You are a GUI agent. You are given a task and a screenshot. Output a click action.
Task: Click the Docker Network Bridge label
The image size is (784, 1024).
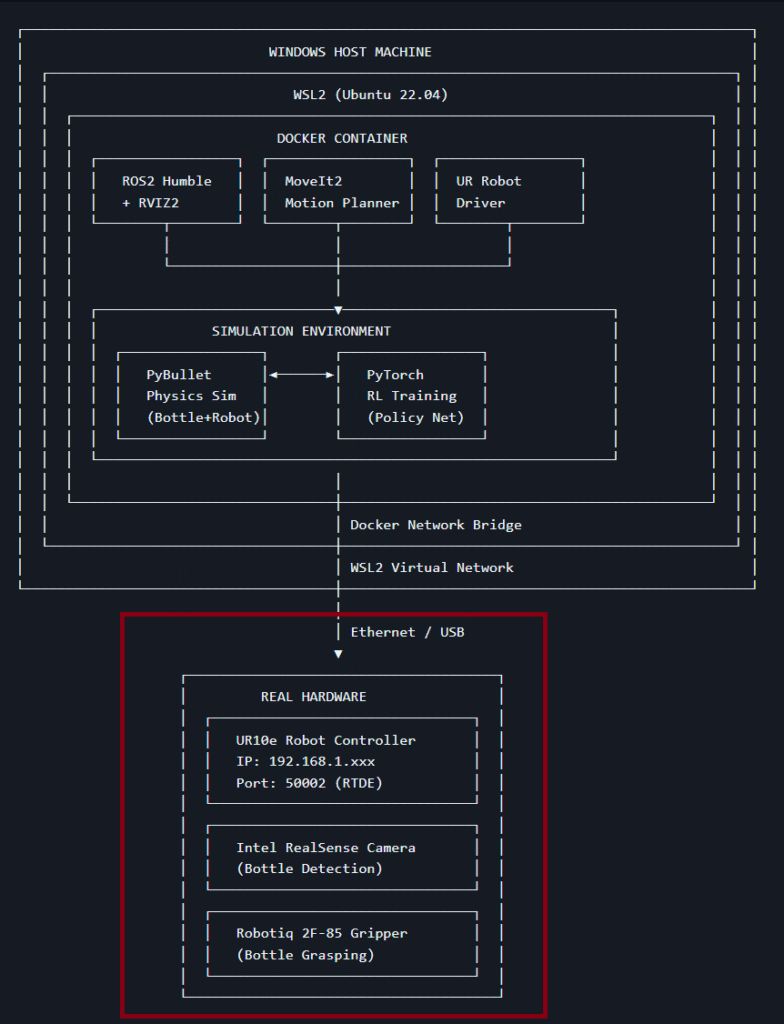435,525
